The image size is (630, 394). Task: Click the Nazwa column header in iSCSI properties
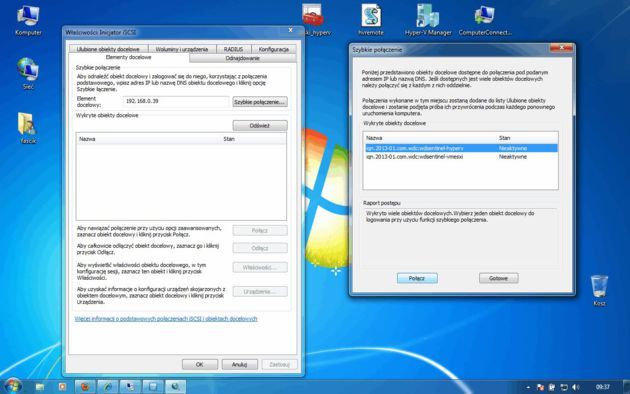(x=149, y=139)
